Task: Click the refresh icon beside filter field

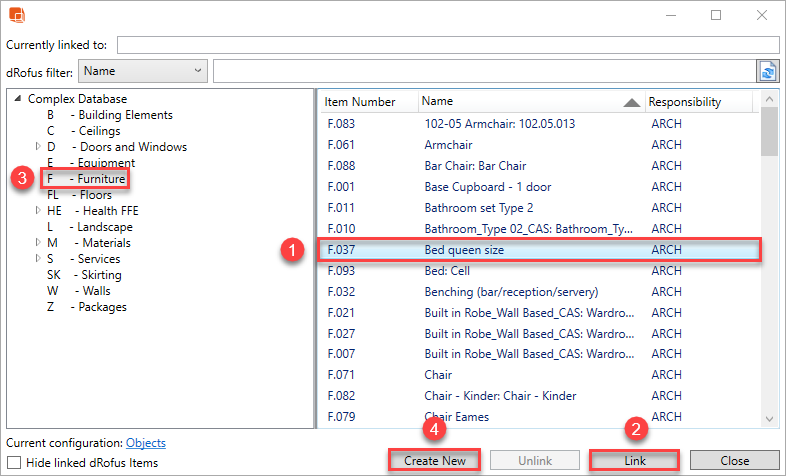Action: pos(767,71)
